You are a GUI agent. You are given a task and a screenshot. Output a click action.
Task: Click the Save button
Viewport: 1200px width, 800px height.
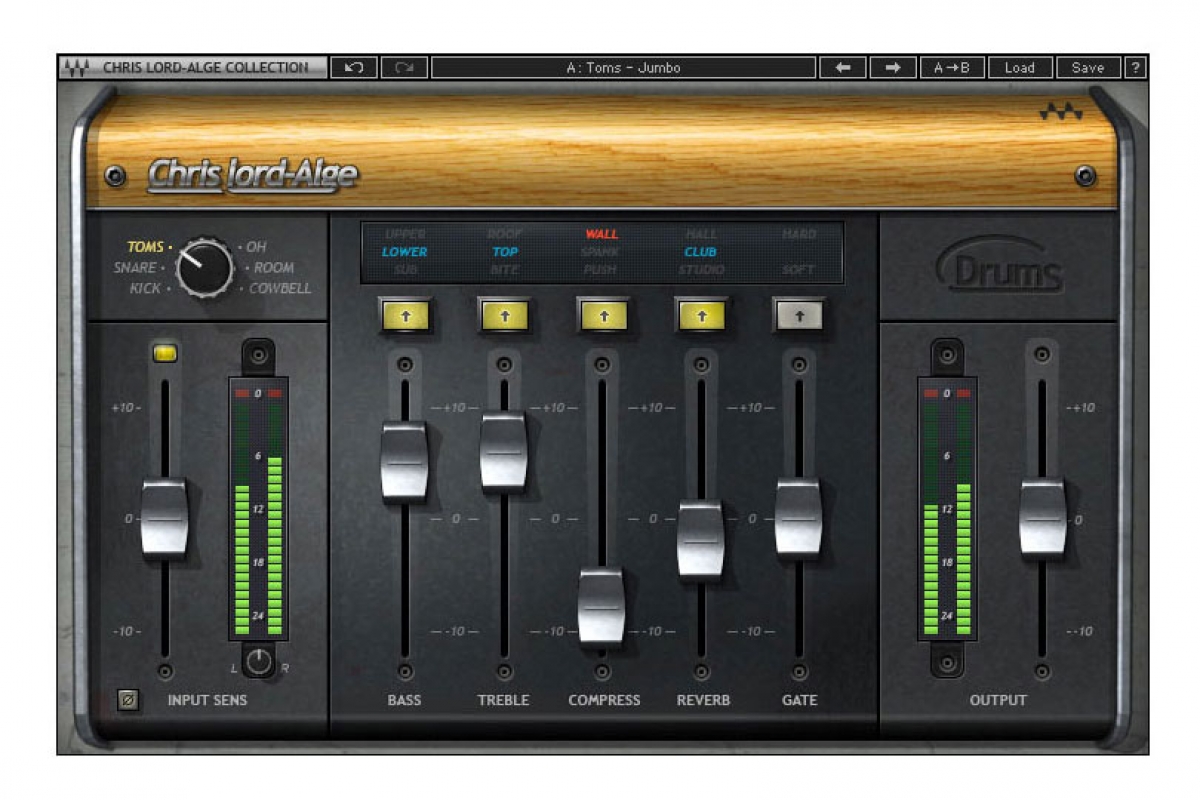click(1088, 67)
